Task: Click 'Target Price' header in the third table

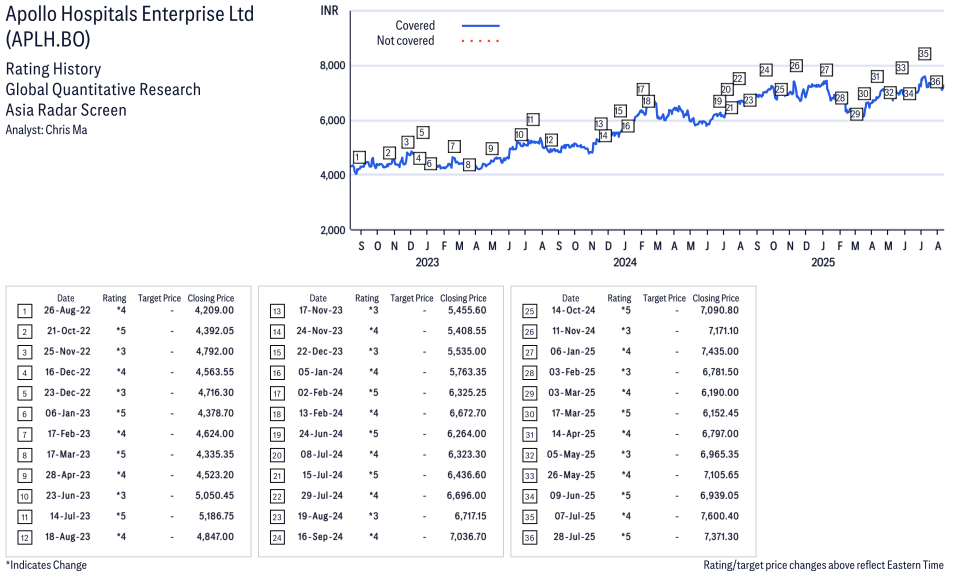Action: pyautogui.click(x=664, y=298)
